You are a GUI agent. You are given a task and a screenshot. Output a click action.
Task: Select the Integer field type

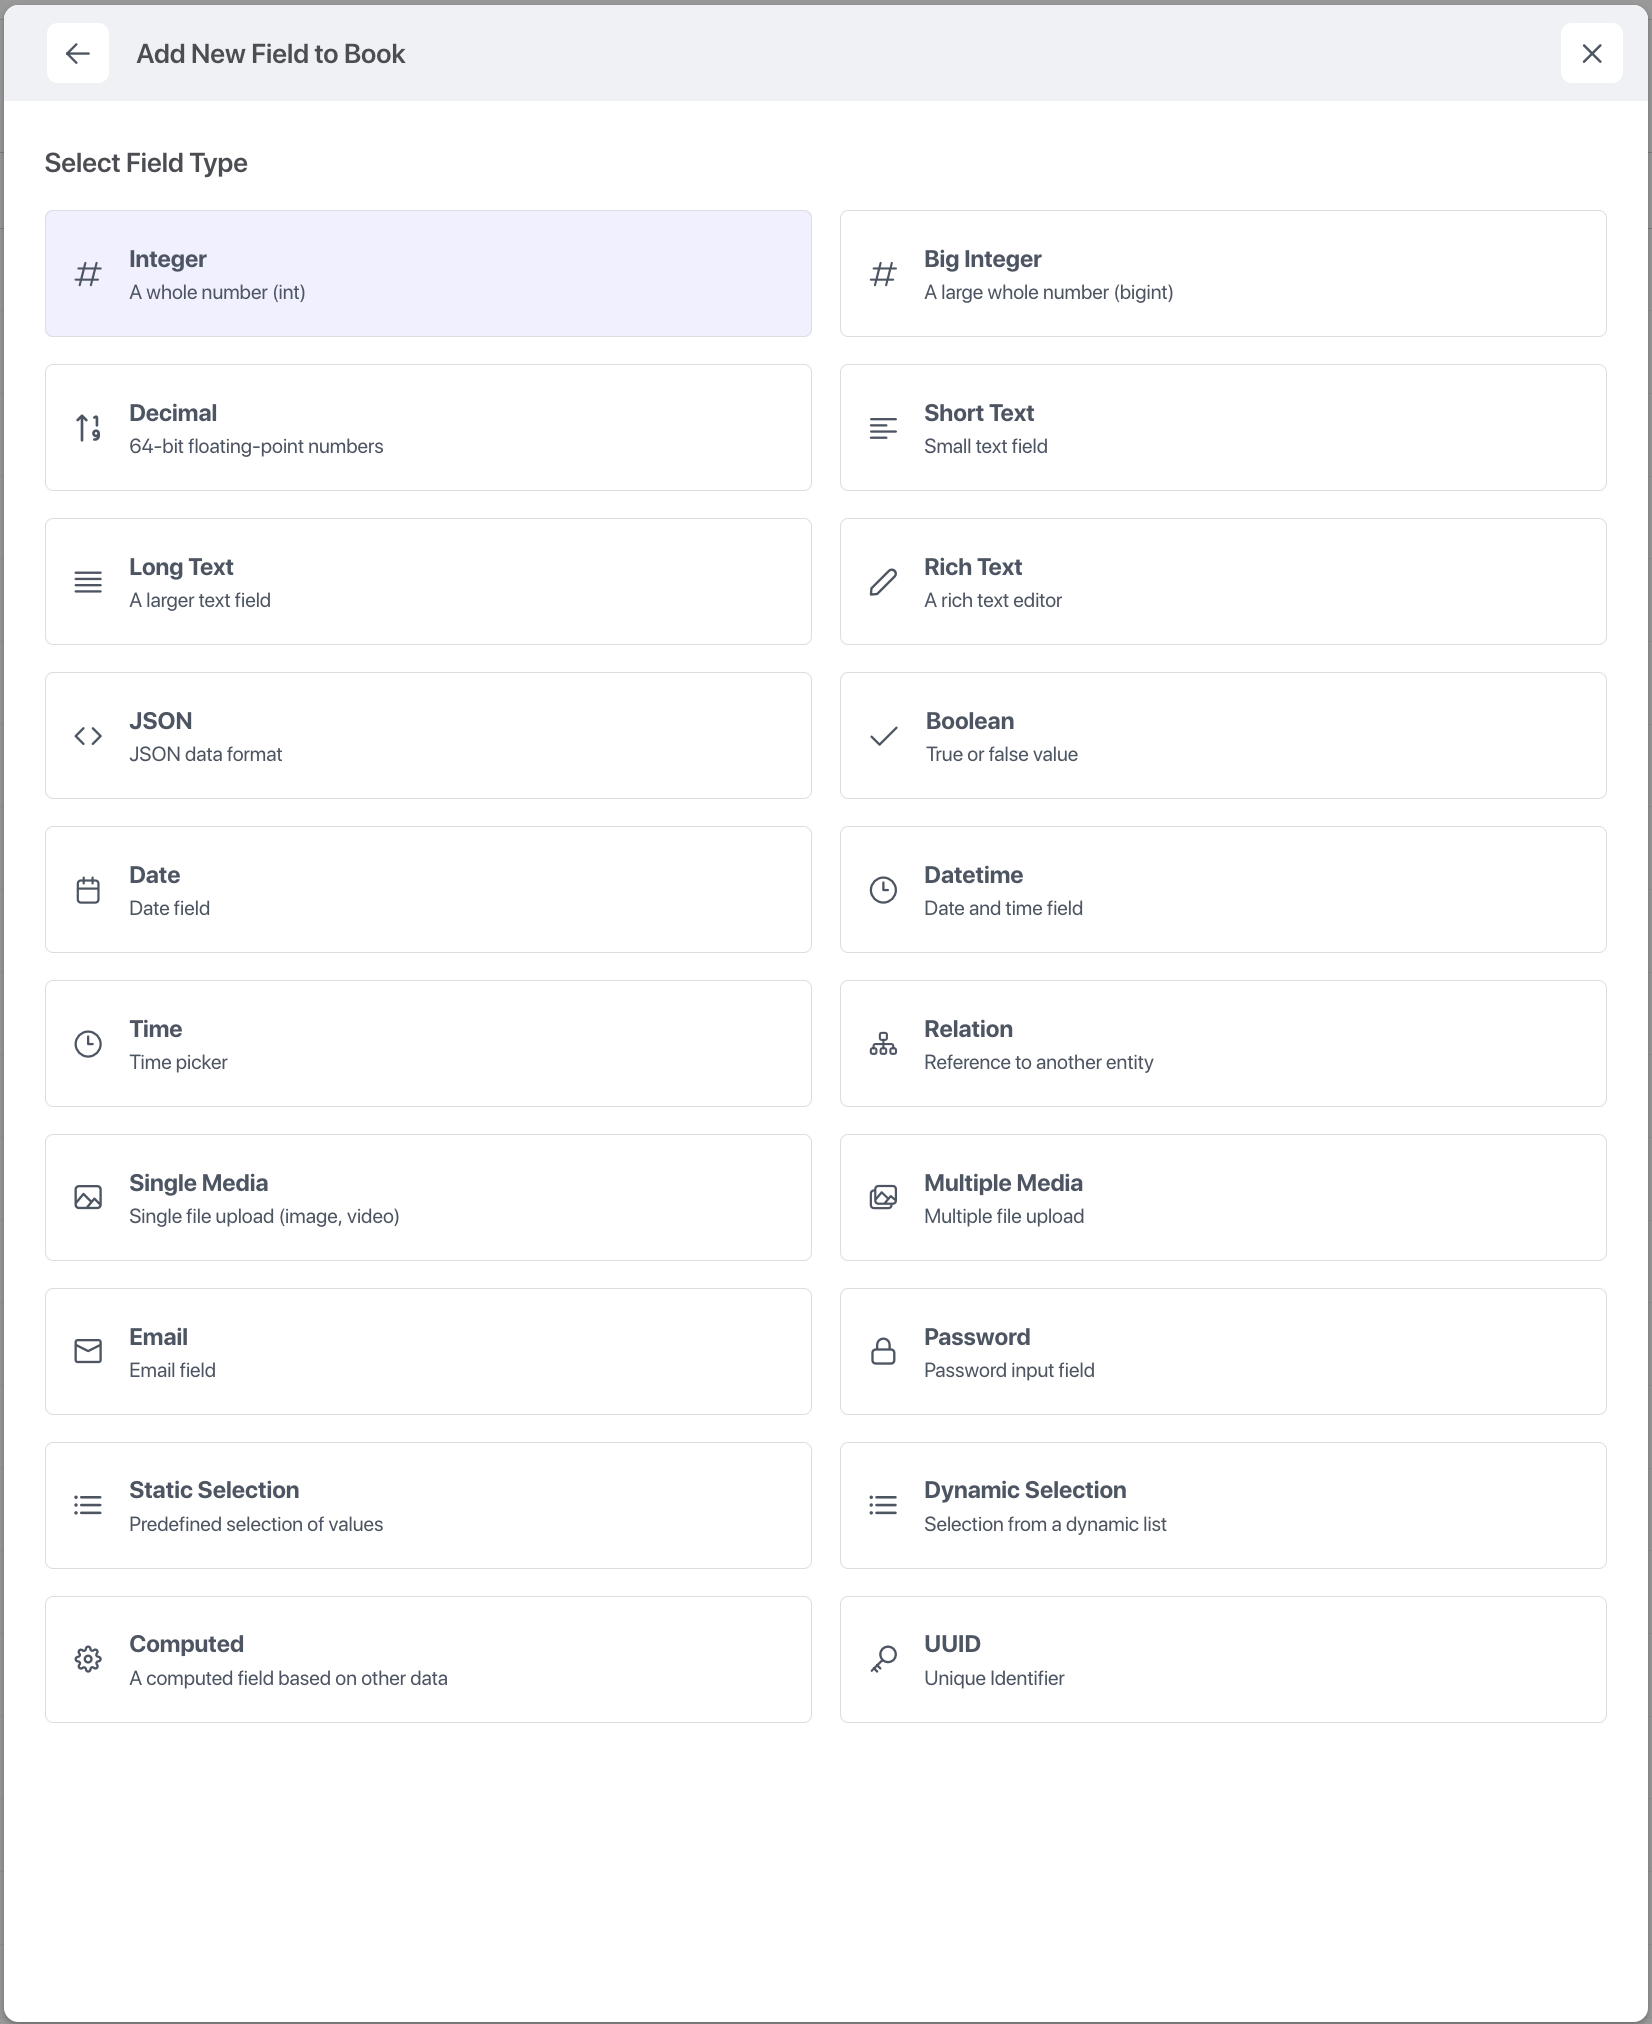click(428, 274)
